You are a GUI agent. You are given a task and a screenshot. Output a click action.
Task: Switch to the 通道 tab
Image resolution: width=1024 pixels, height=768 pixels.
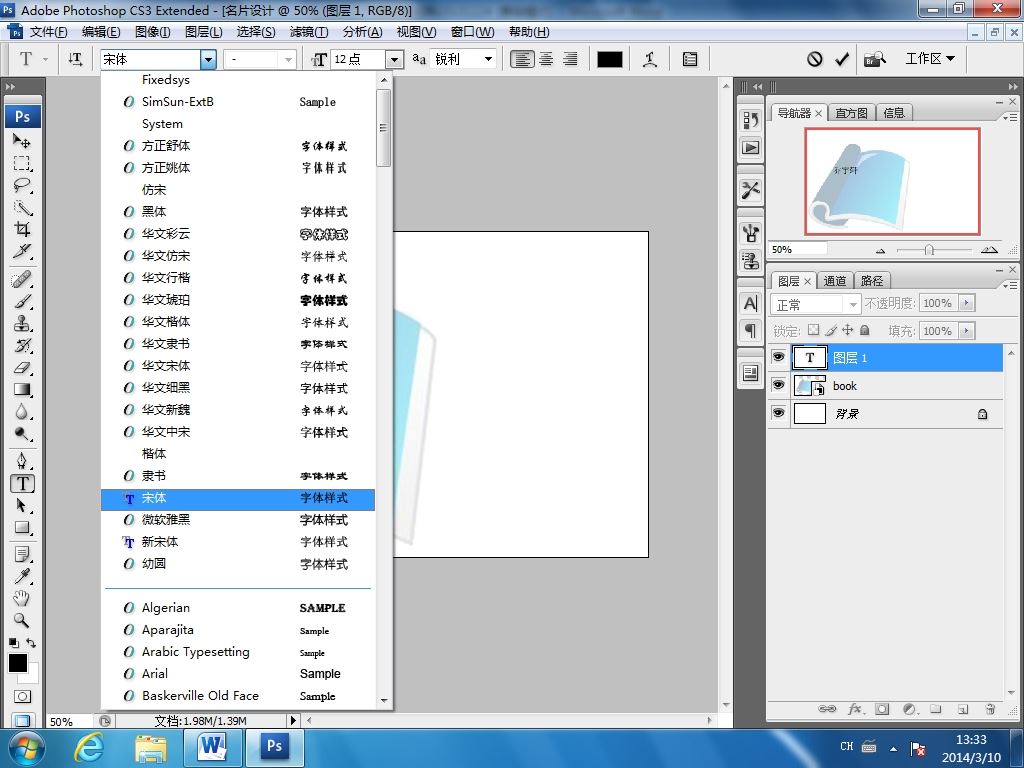click(x=835, y=281)
